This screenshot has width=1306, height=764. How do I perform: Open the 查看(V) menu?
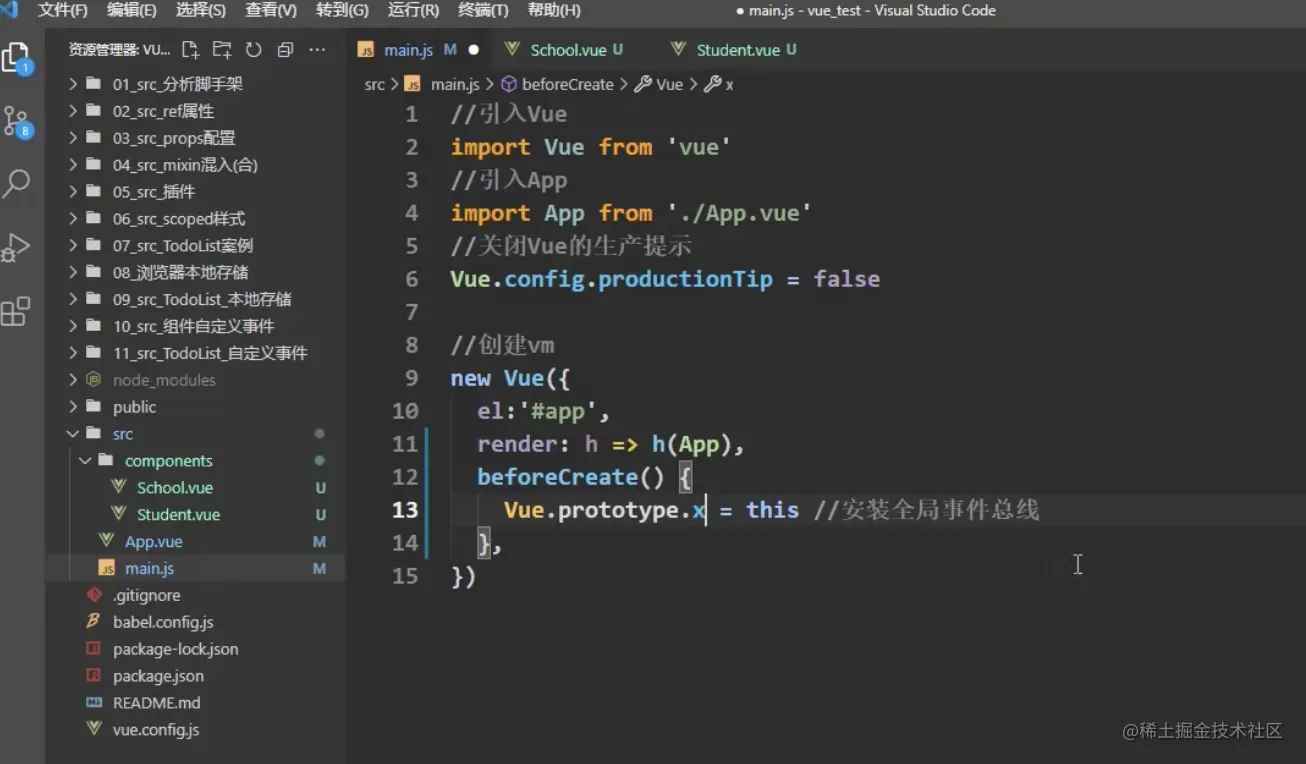click(x=271, y=10)
